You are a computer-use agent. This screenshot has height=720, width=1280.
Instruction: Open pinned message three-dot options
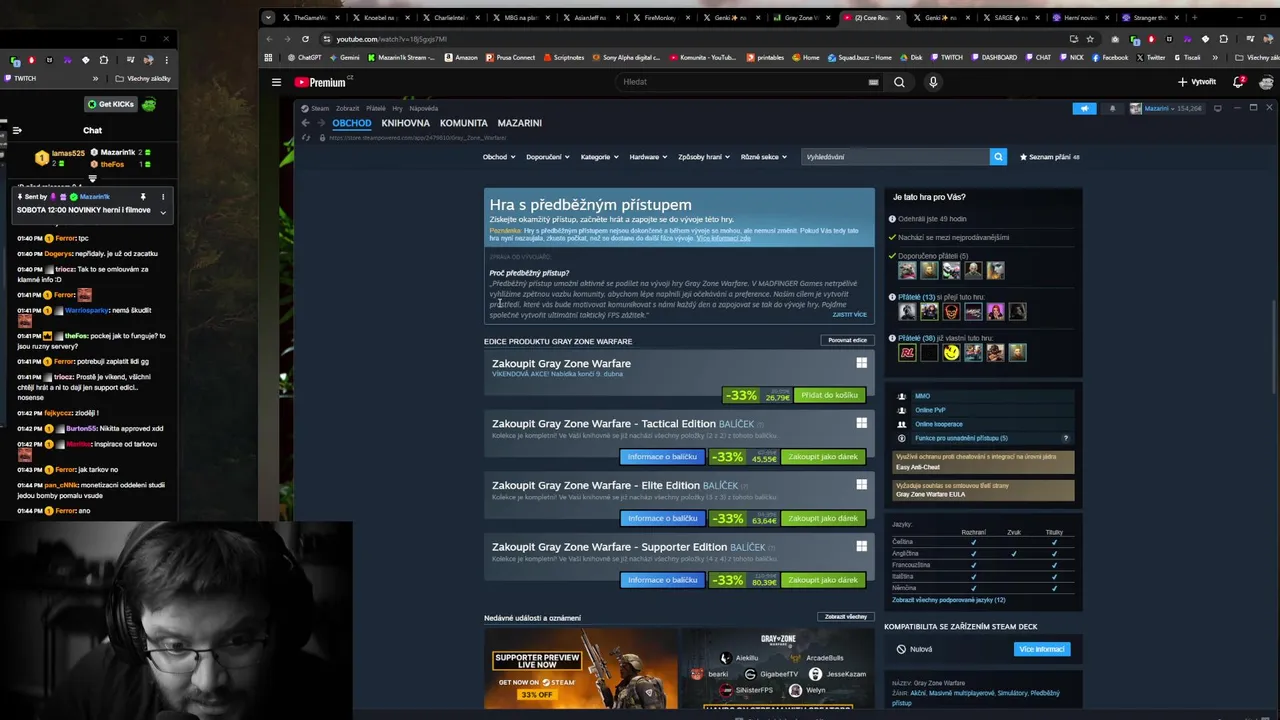(x=163, y=197)
